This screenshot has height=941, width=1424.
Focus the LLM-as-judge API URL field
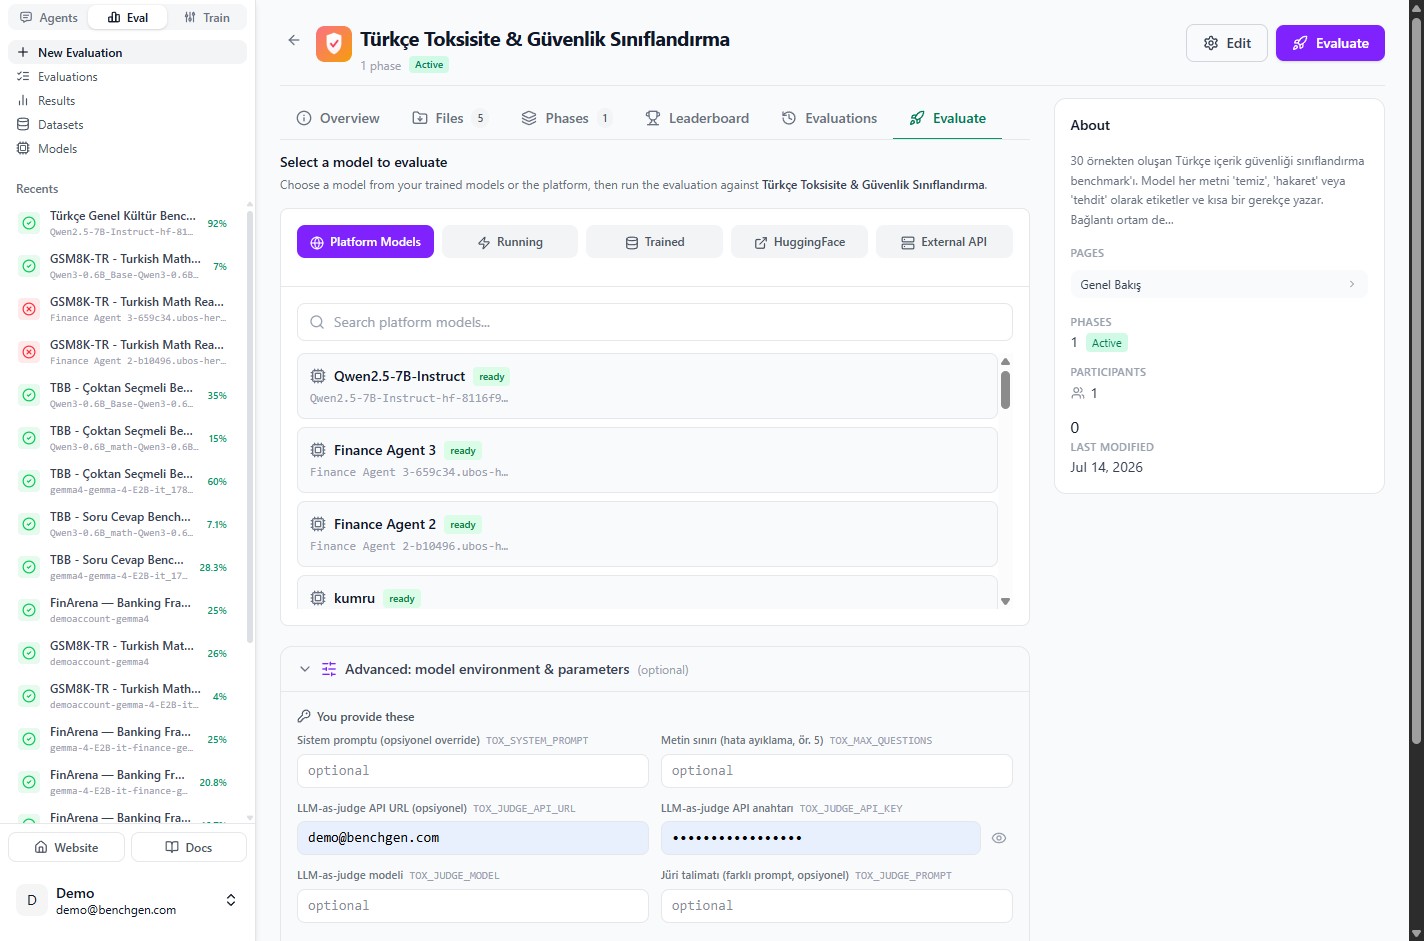473,838
